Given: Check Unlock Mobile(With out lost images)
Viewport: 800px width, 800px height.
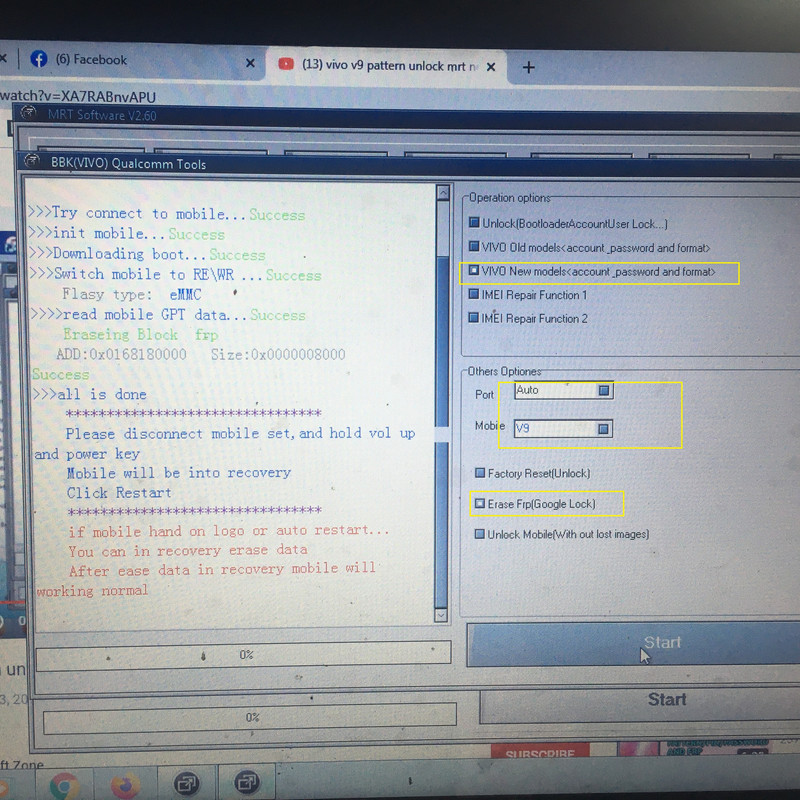Looking at the screenshot, I should point(480,534).
